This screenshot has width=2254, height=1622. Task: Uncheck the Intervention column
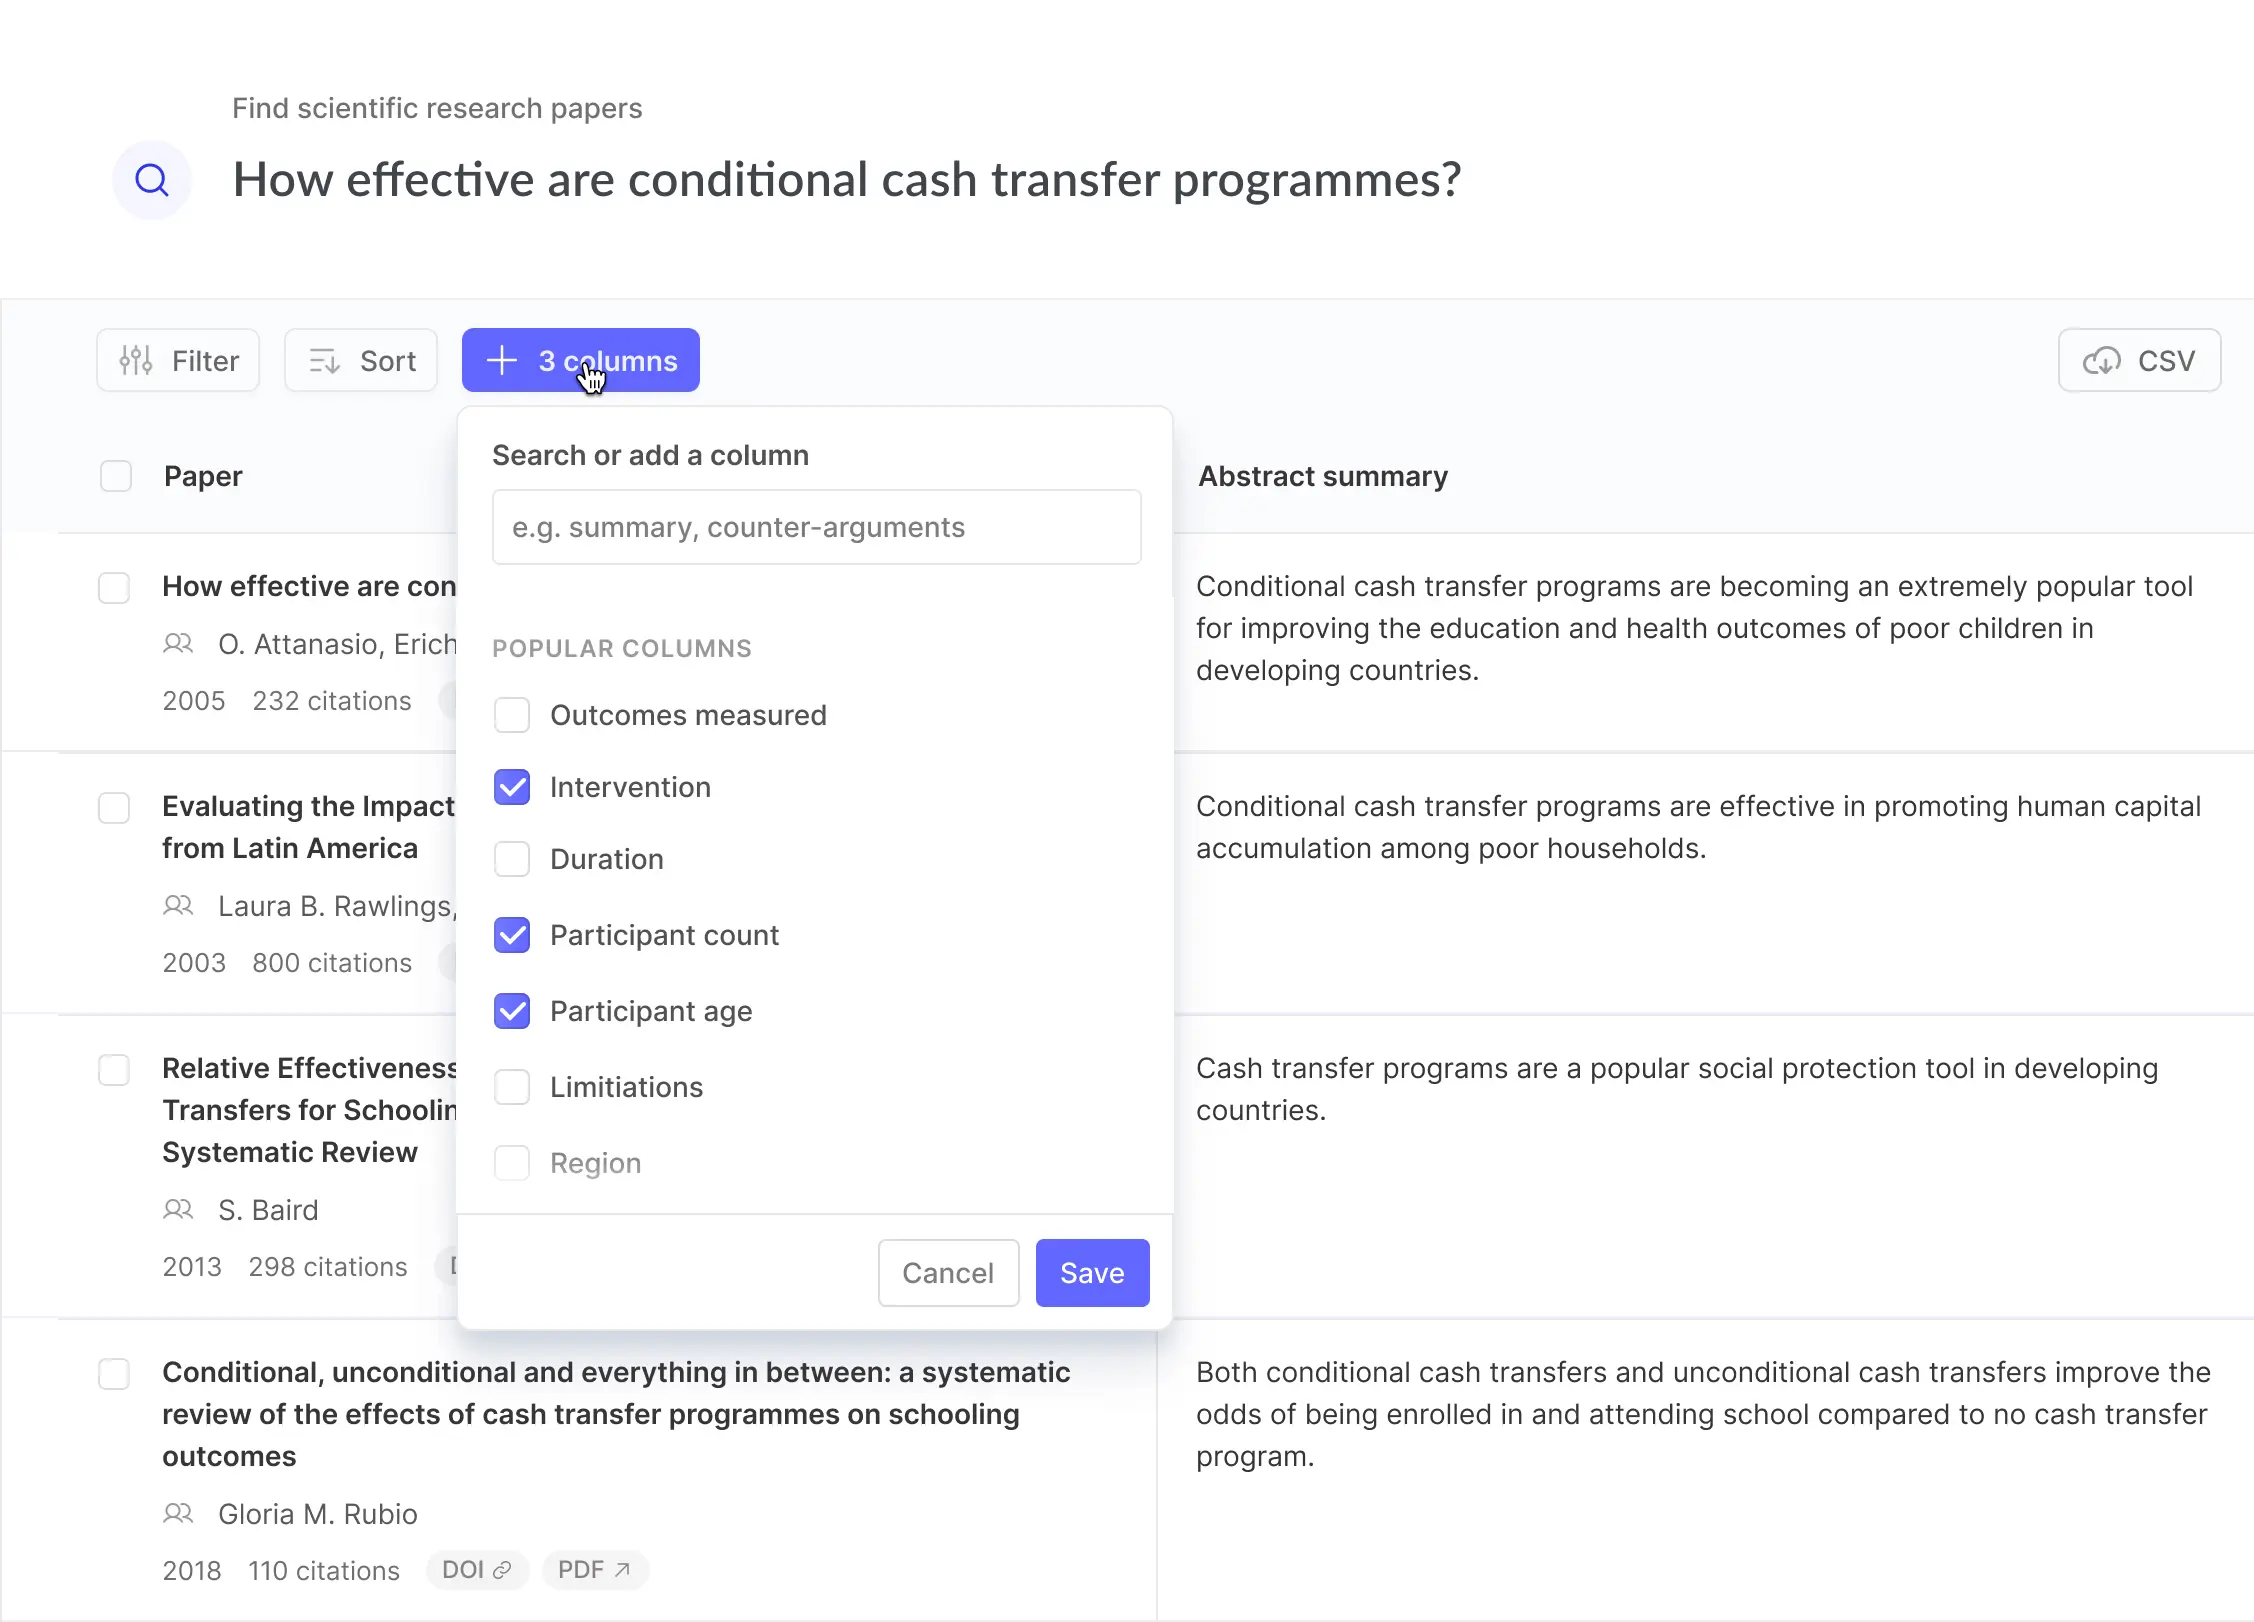pyautogui.click(x=512, y=787)
